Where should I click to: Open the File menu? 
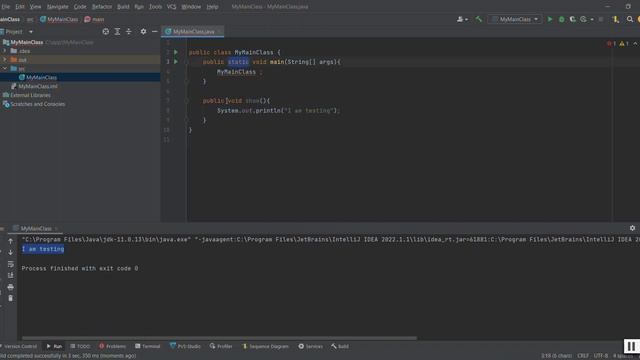[x=5, y=7]
